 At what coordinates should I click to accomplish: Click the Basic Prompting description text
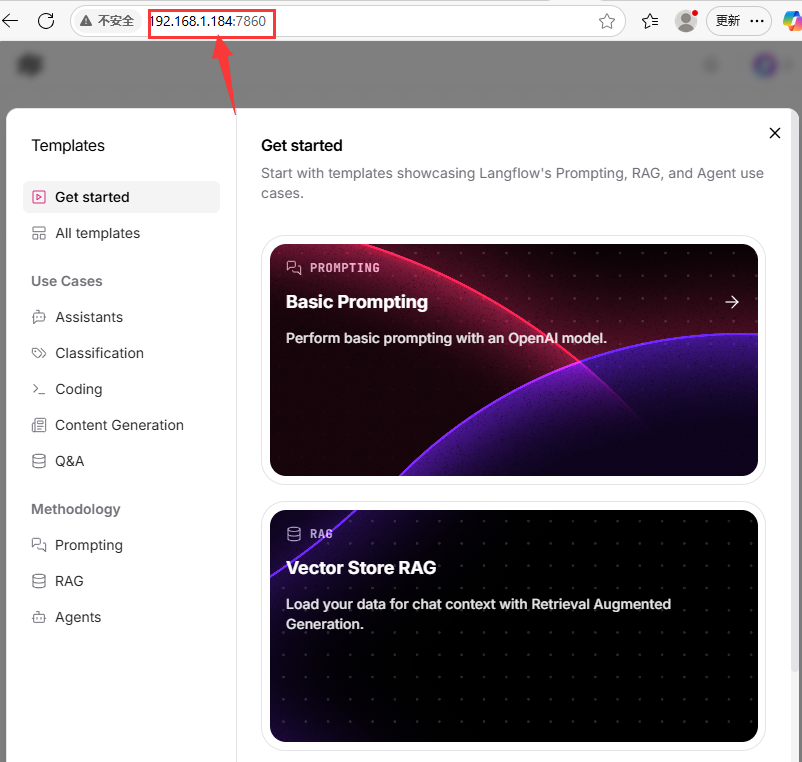[x=446, y=338]
